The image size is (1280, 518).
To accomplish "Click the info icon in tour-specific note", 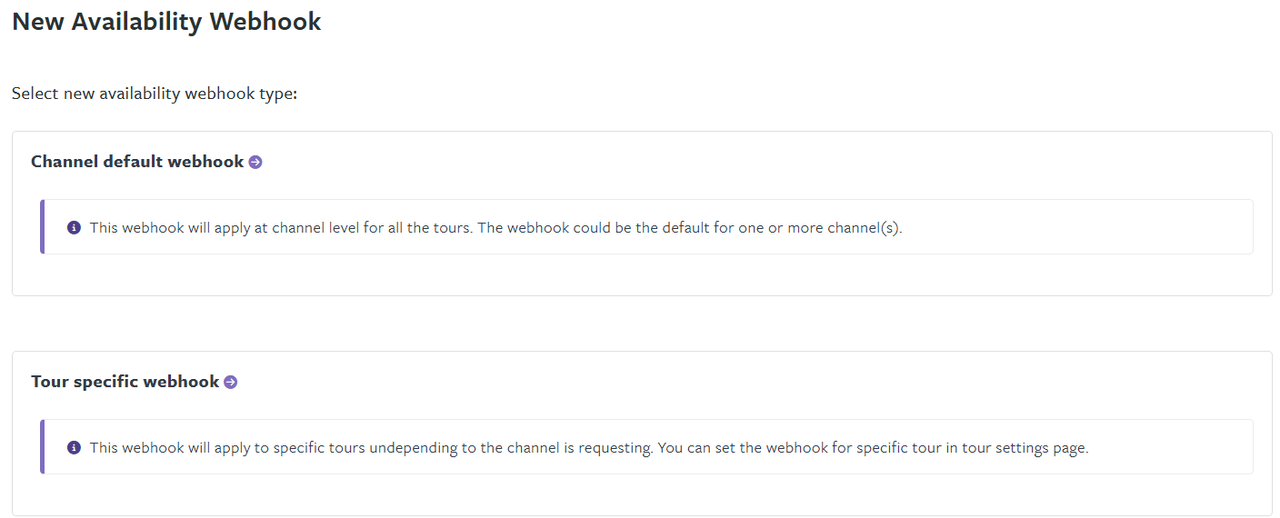I will (x=74, y=447).
